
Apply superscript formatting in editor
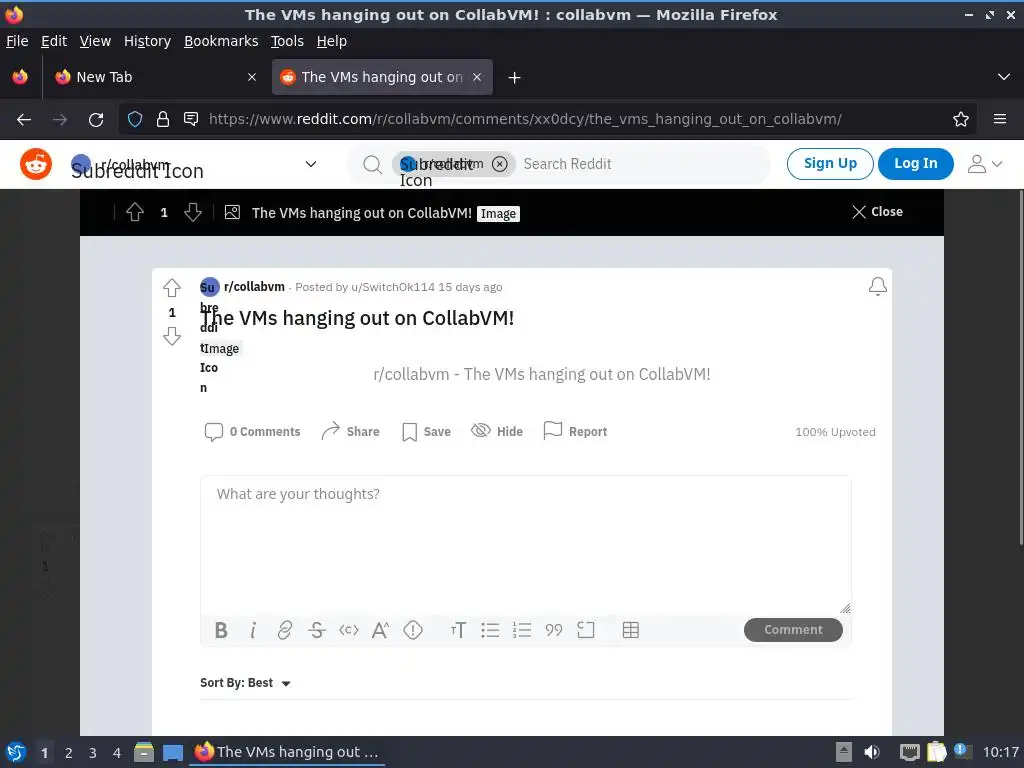coord(380,630)
